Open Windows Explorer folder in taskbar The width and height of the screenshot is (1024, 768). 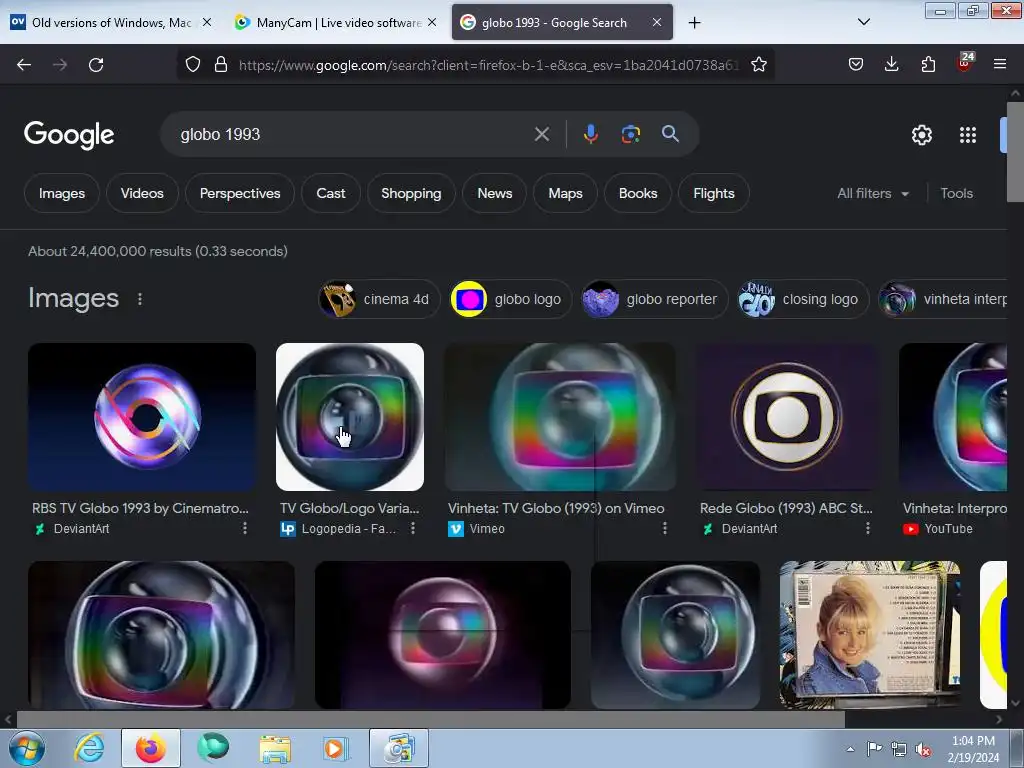click(x=276, y=748)
